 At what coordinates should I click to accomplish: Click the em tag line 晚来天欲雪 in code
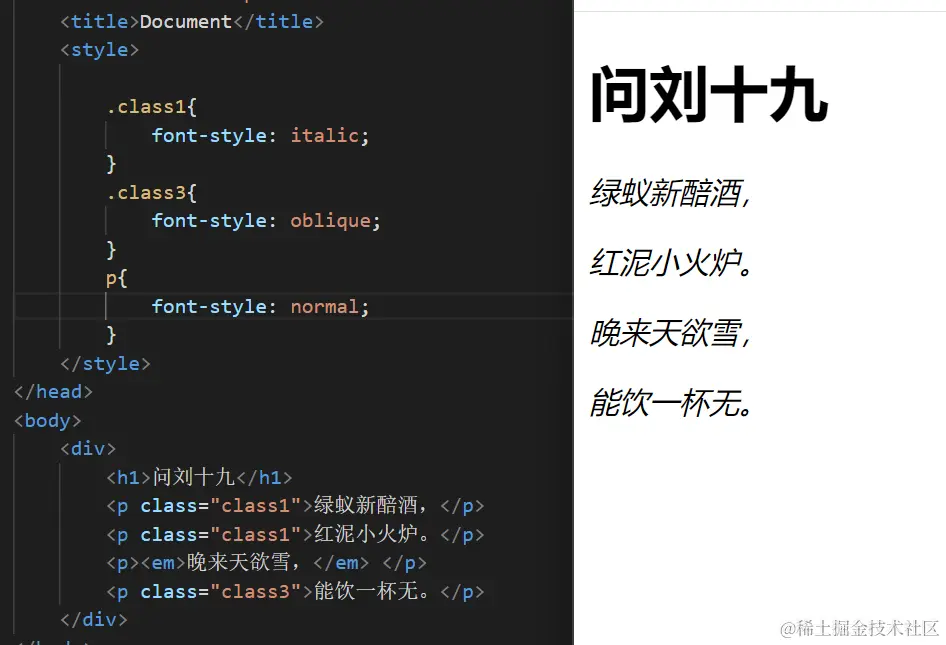pos(266,563)
